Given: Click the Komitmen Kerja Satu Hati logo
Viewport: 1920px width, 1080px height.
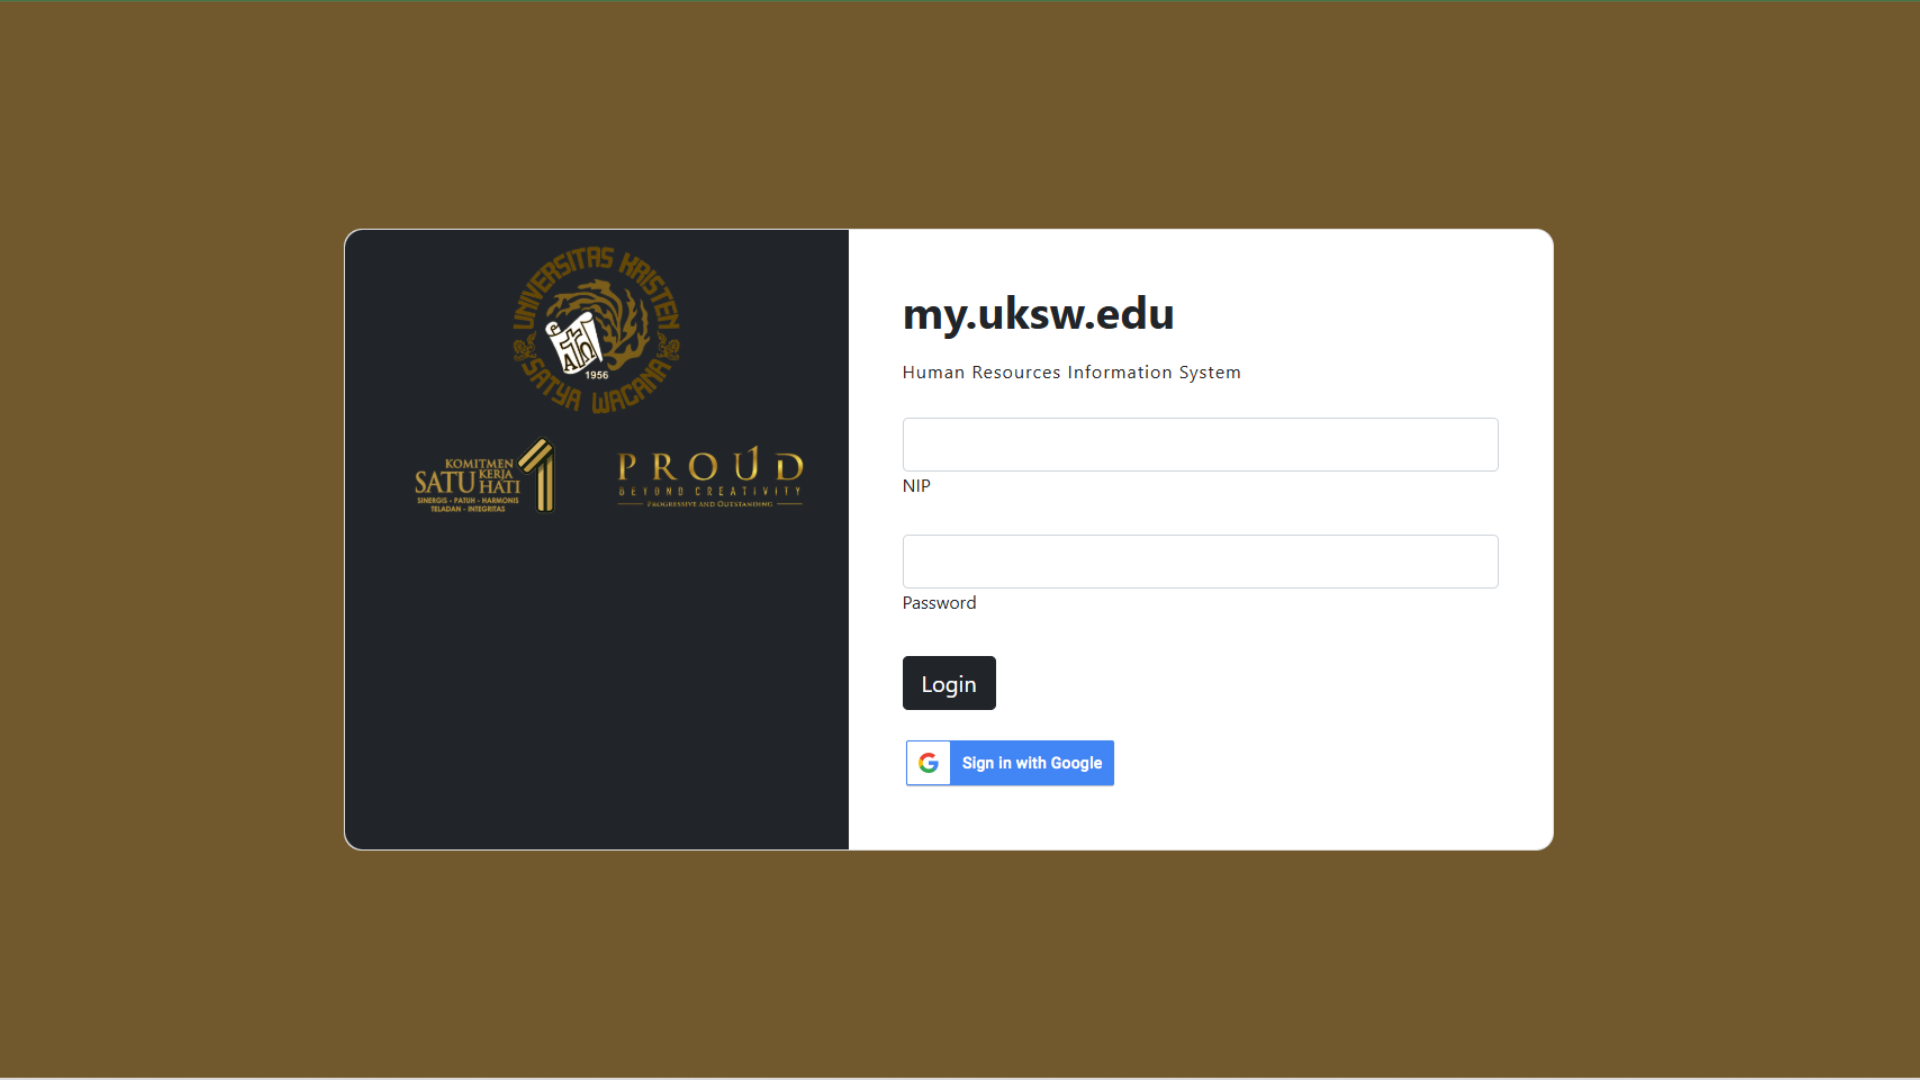Looking at the screenshot, I should click(x=485, y=476).
